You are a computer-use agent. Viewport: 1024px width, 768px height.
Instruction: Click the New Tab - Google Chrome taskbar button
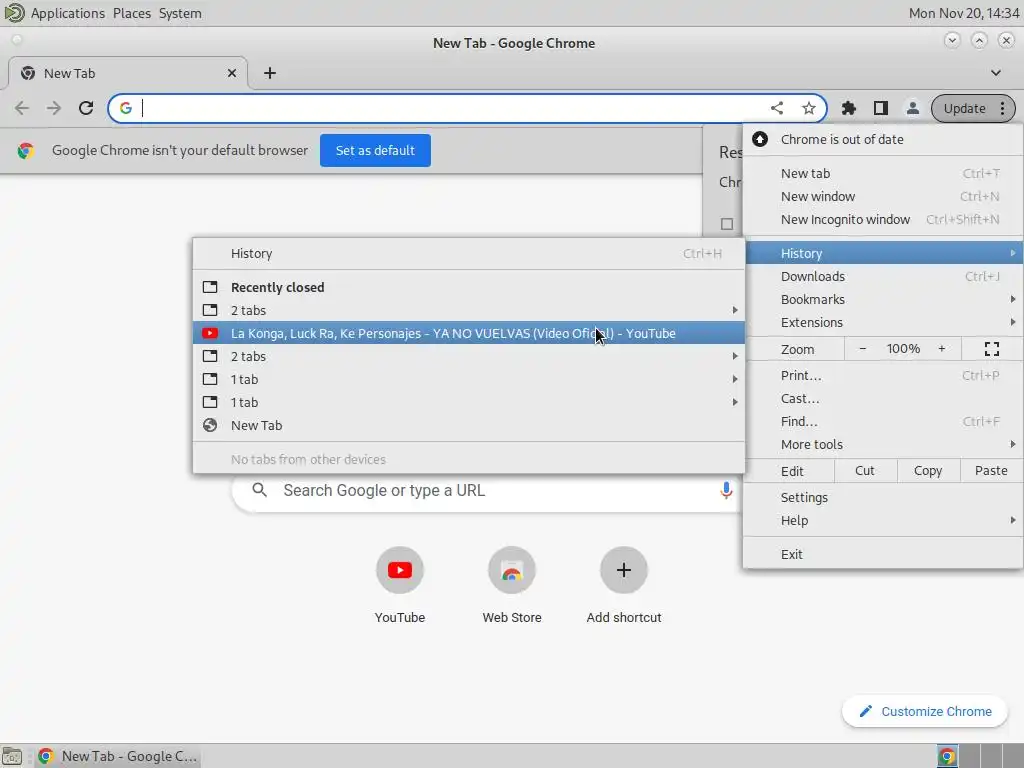118,756
